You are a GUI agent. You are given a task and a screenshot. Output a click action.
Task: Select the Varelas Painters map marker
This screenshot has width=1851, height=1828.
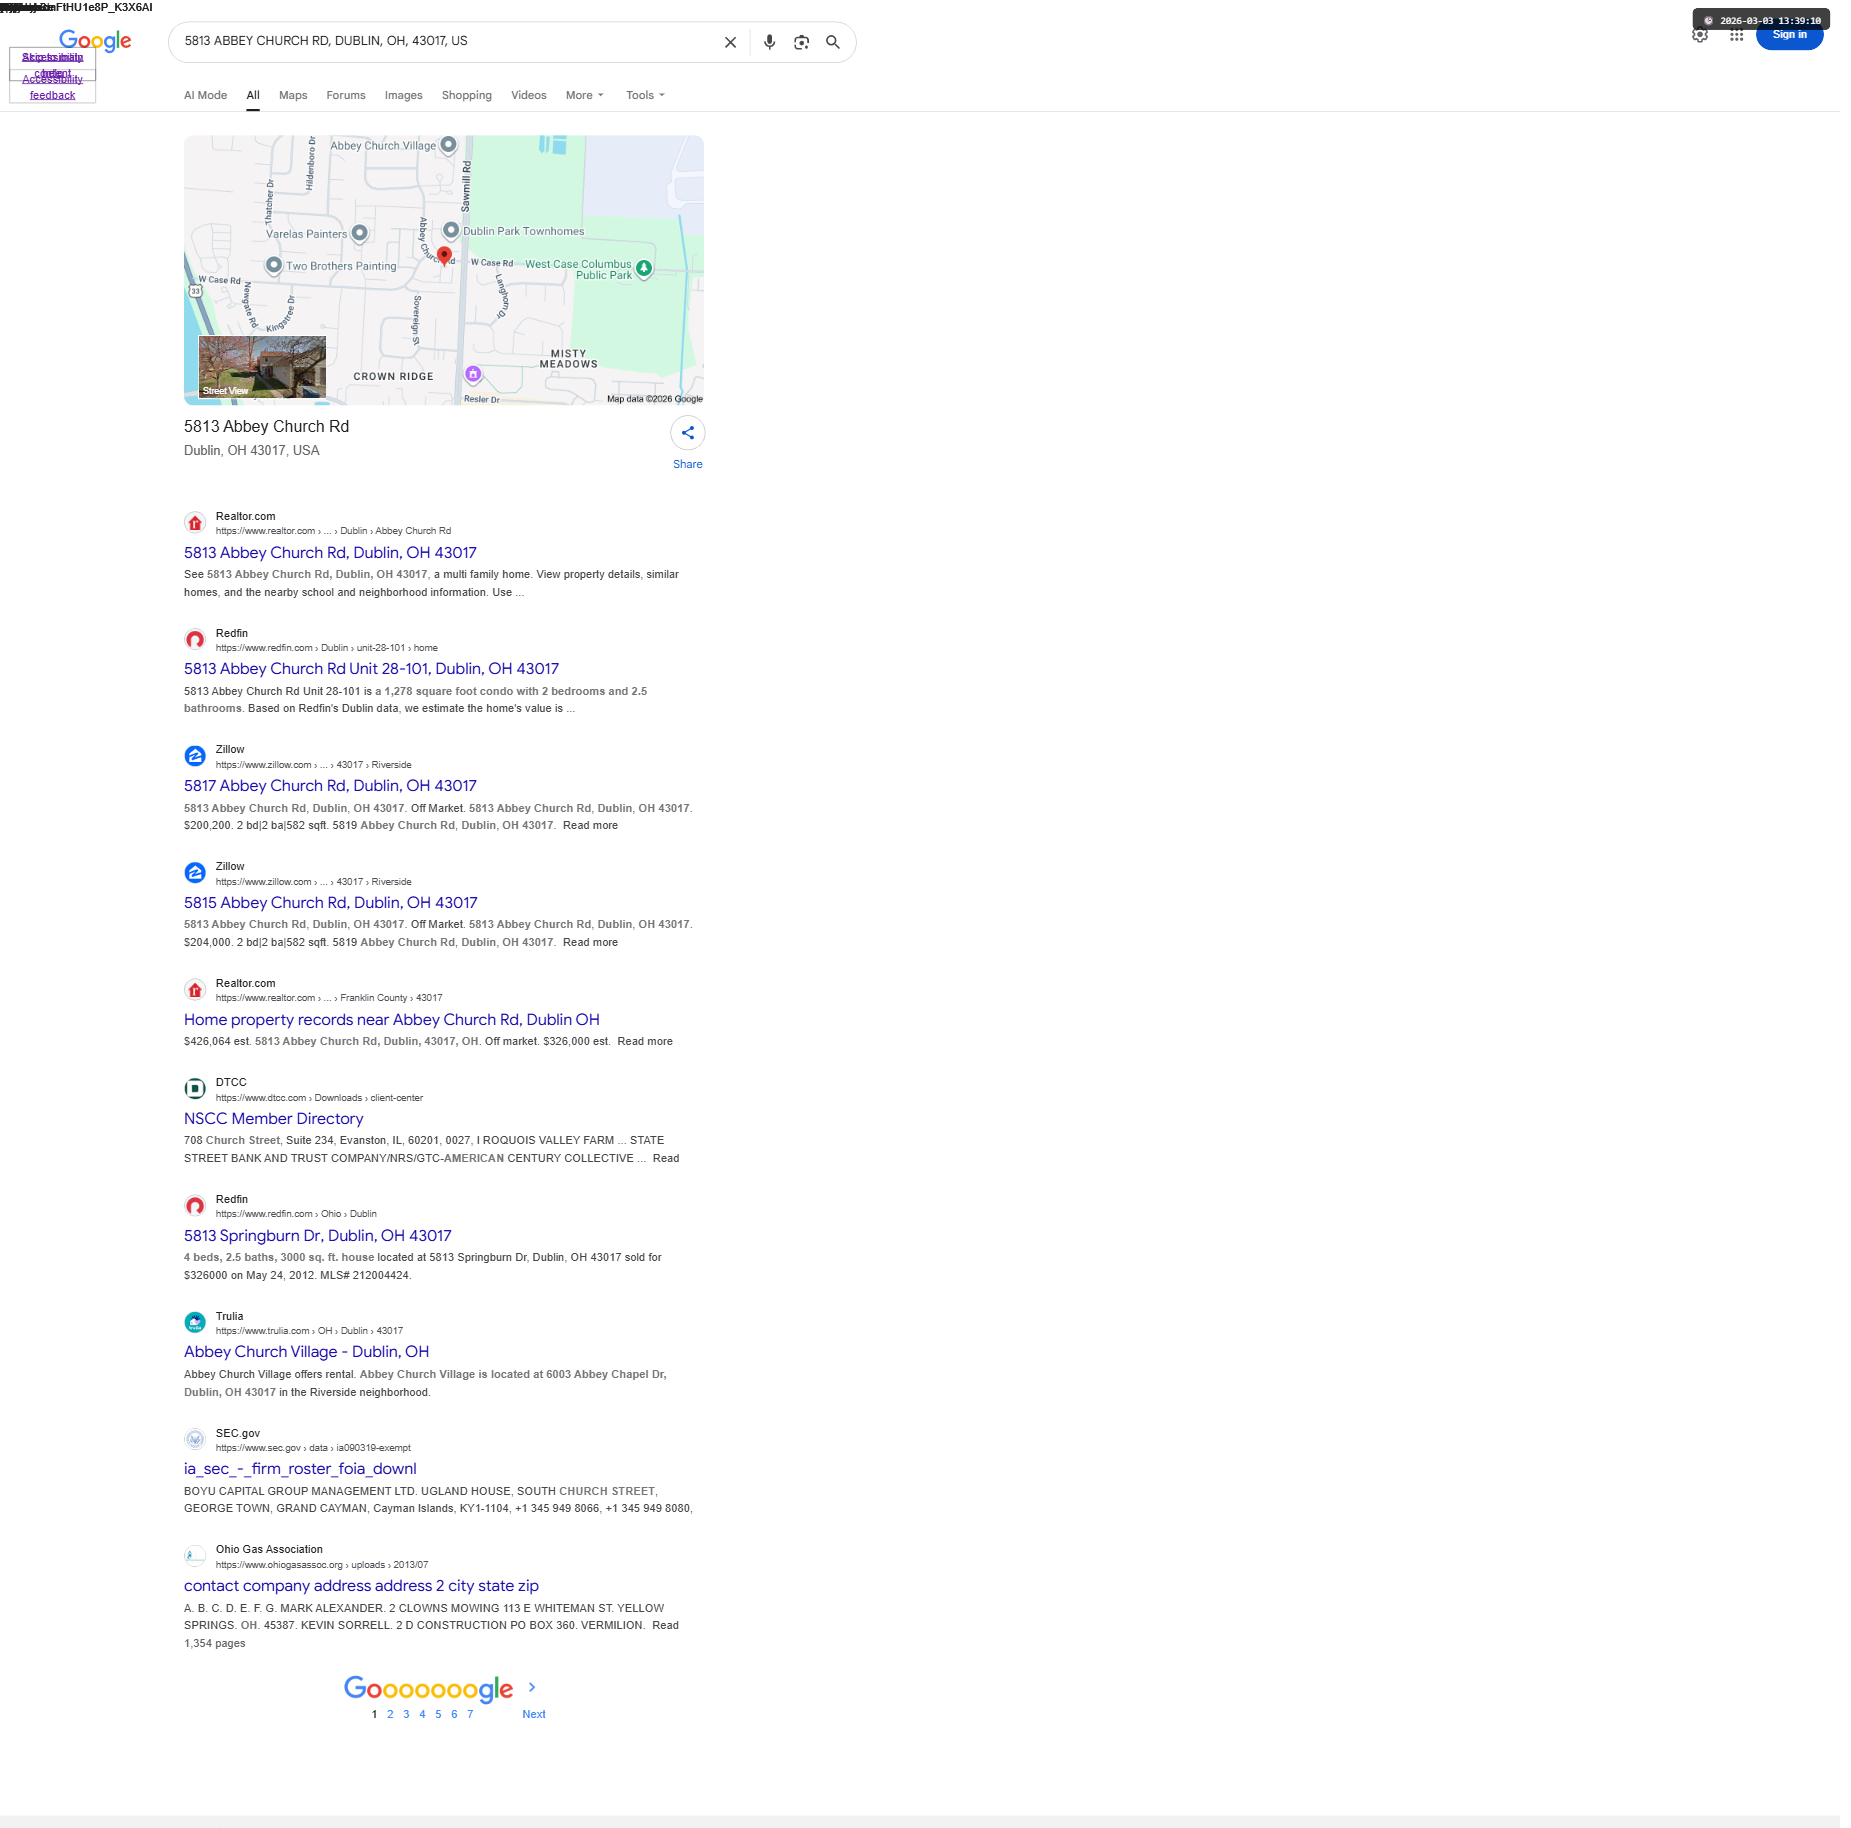359,233
